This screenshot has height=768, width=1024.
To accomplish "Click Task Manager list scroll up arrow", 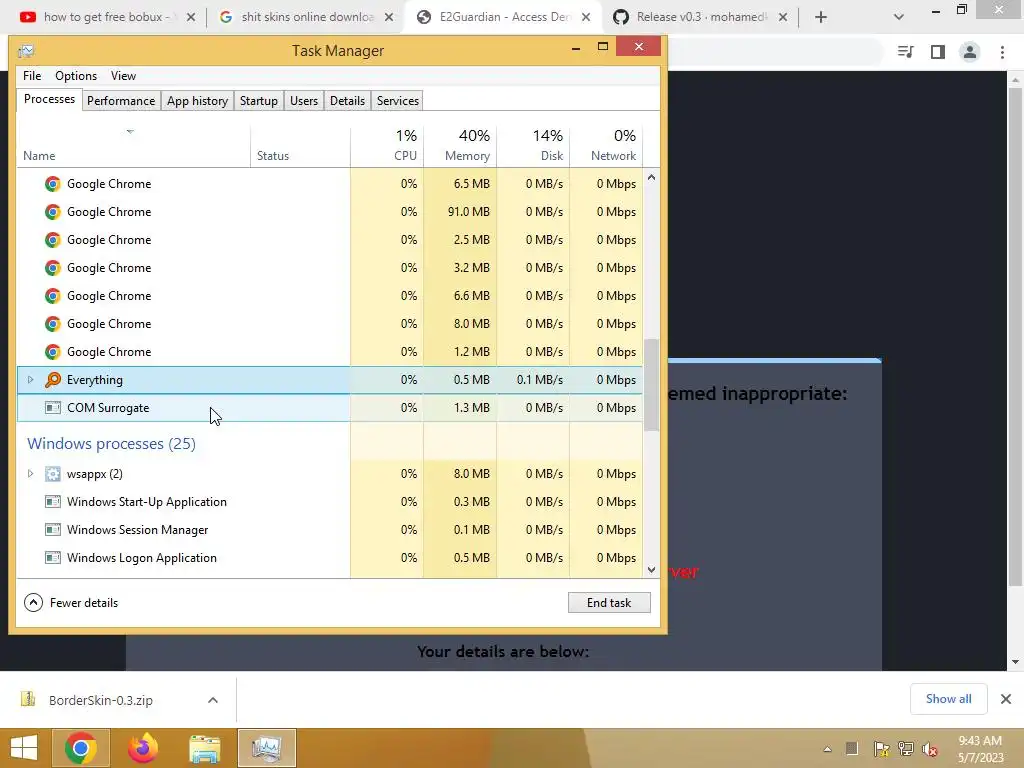I will point(651,177).
